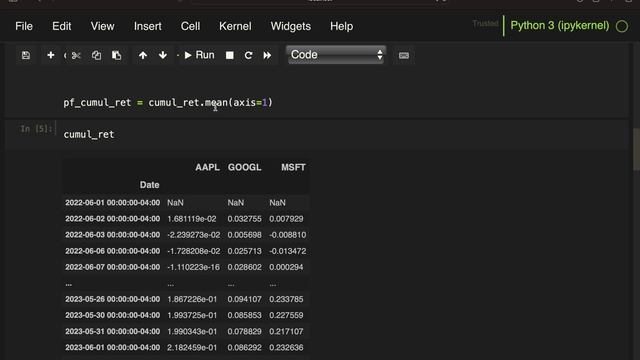Open the File menu

(x=24, y=26)
